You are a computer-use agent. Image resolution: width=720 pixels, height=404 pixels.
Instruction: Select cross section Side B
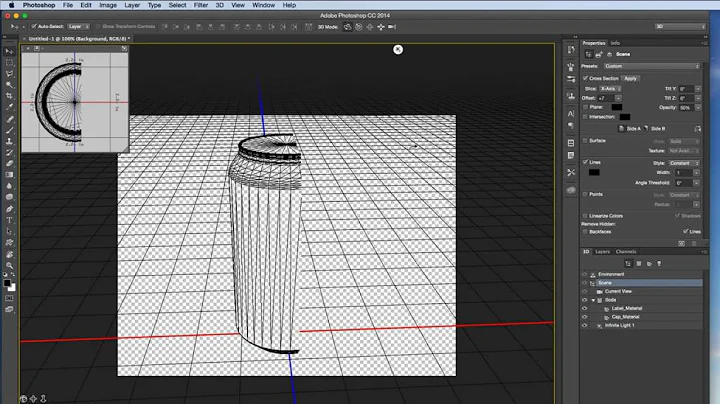point(654,129)
